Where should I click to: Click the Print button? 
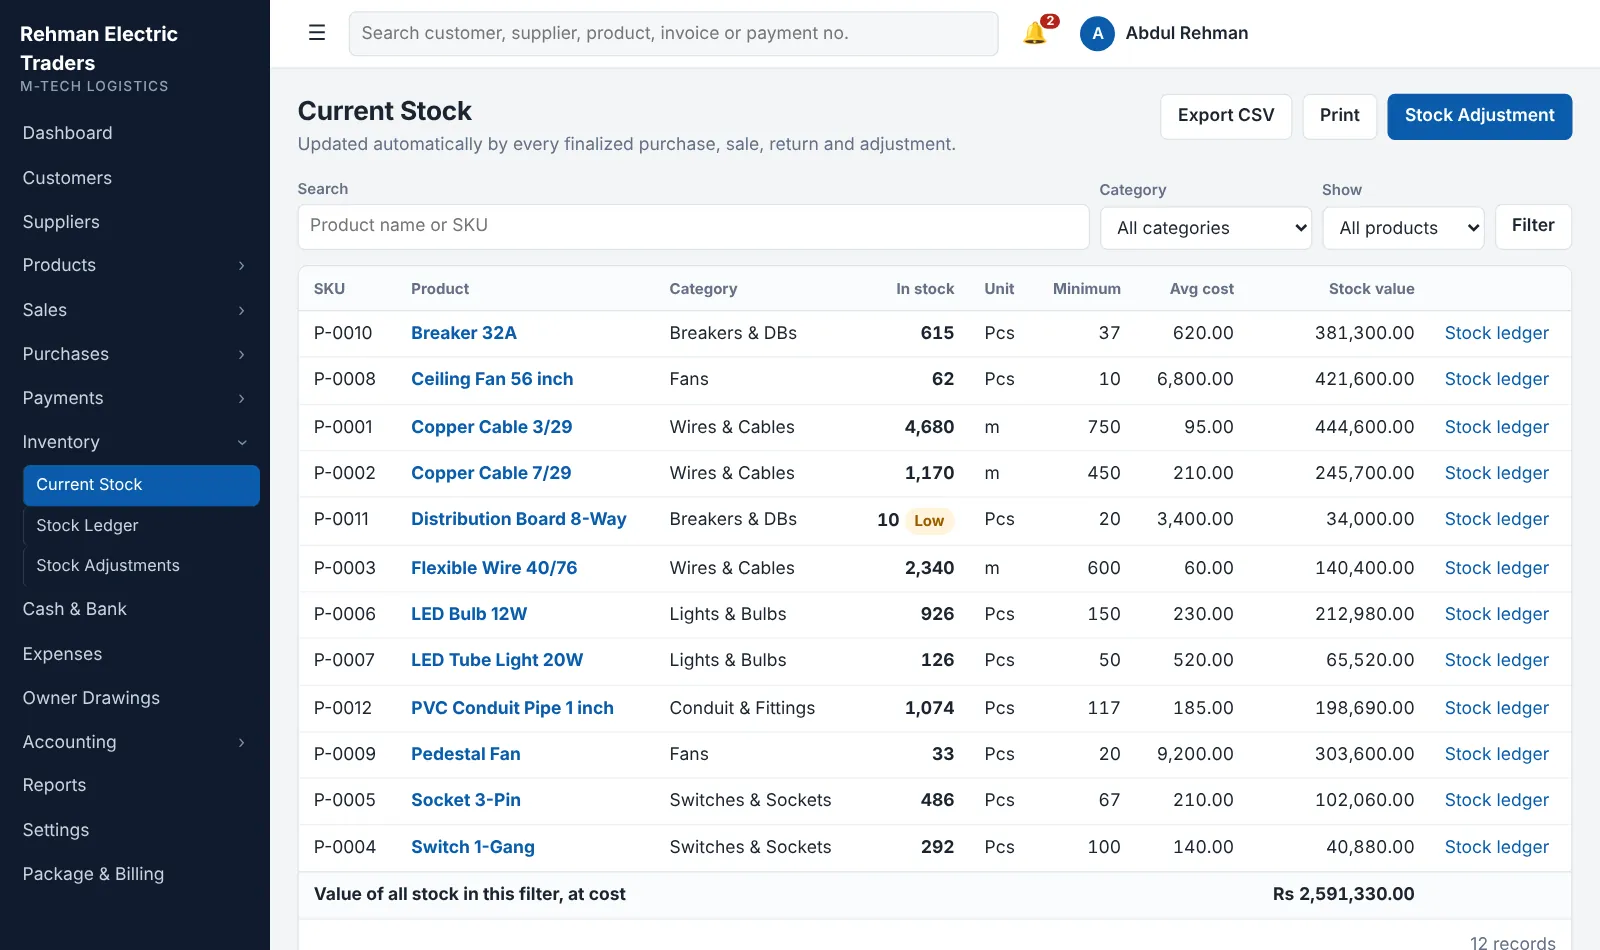[1339, 116]
